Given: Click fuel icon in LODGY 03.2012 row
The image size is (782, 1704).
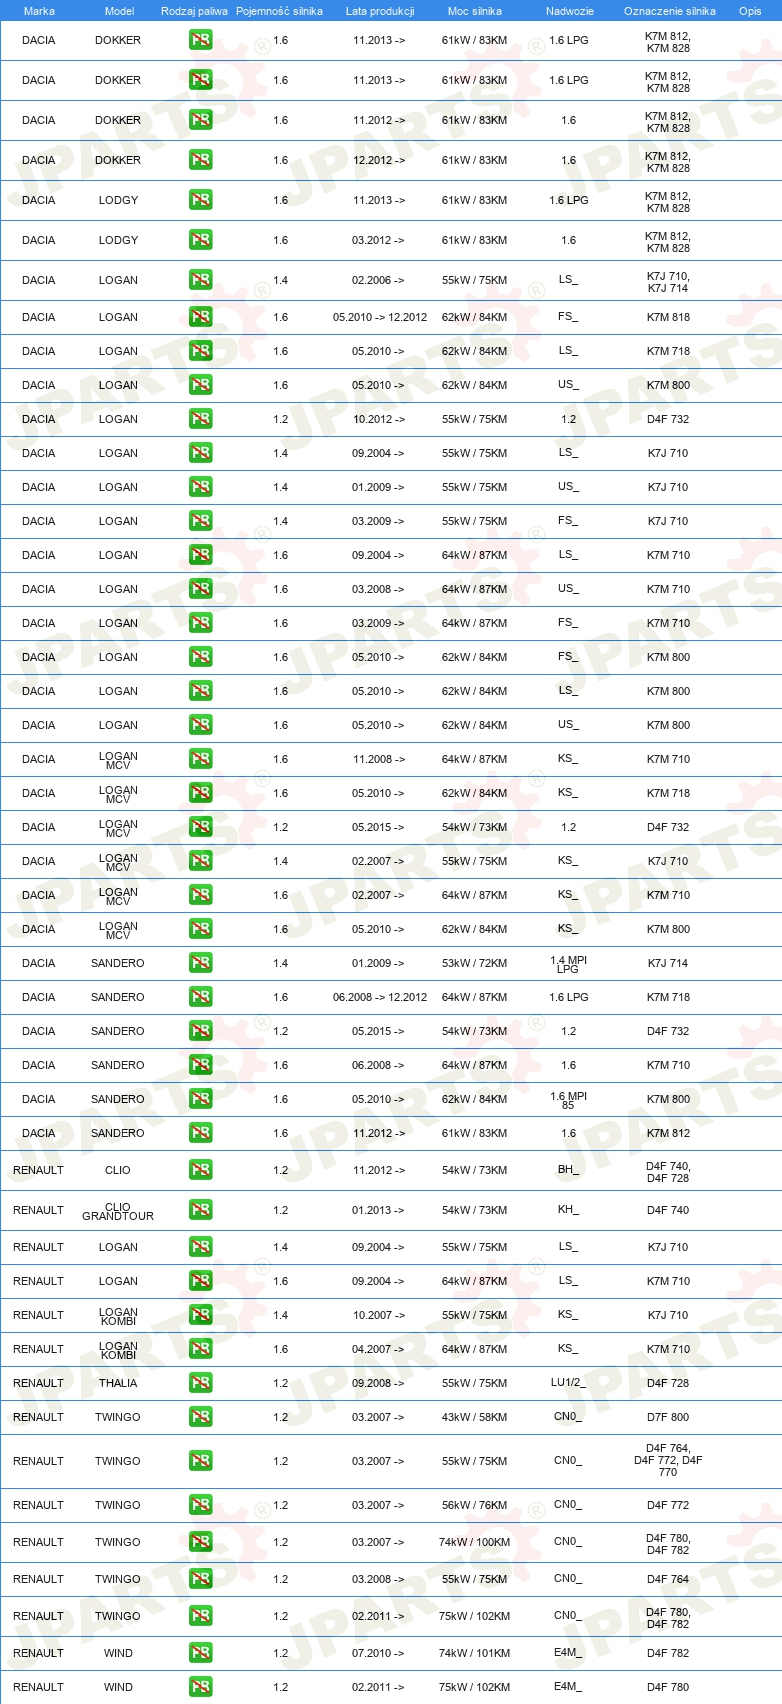Looking at the screenshot, I should click(x=200, y=240).
